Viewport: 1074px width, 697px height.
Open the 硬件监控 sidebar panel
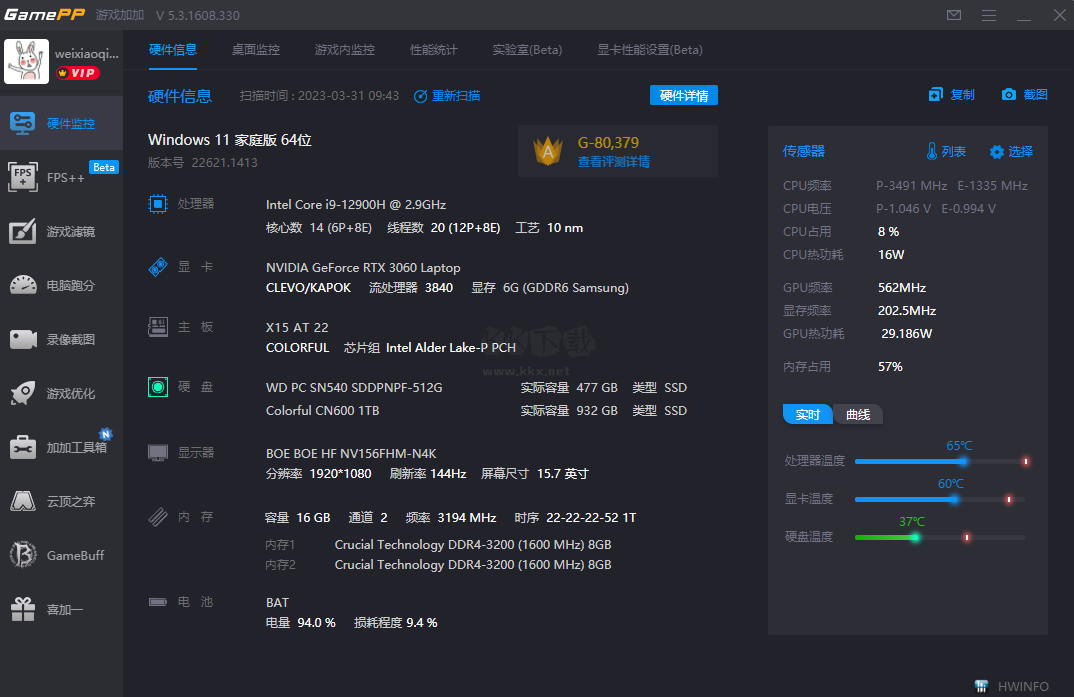click(x=62, y=123)
